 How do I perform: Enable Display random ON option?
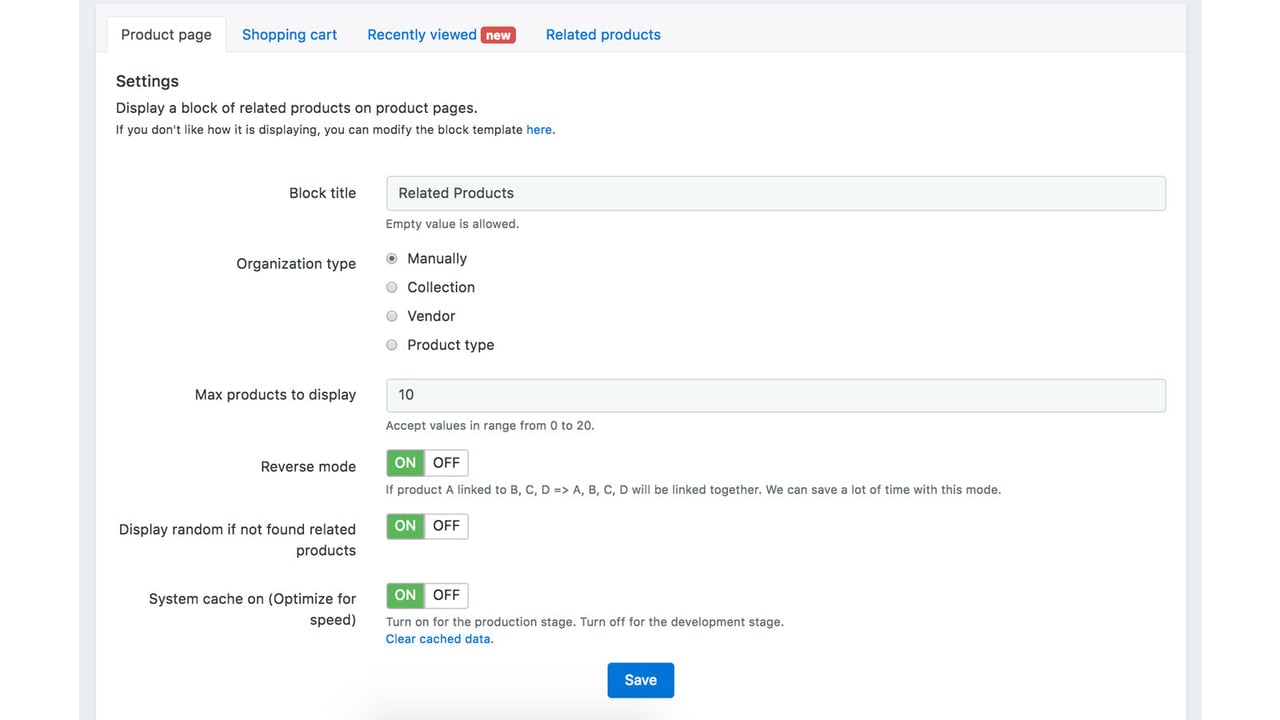(x=405, y=526)
